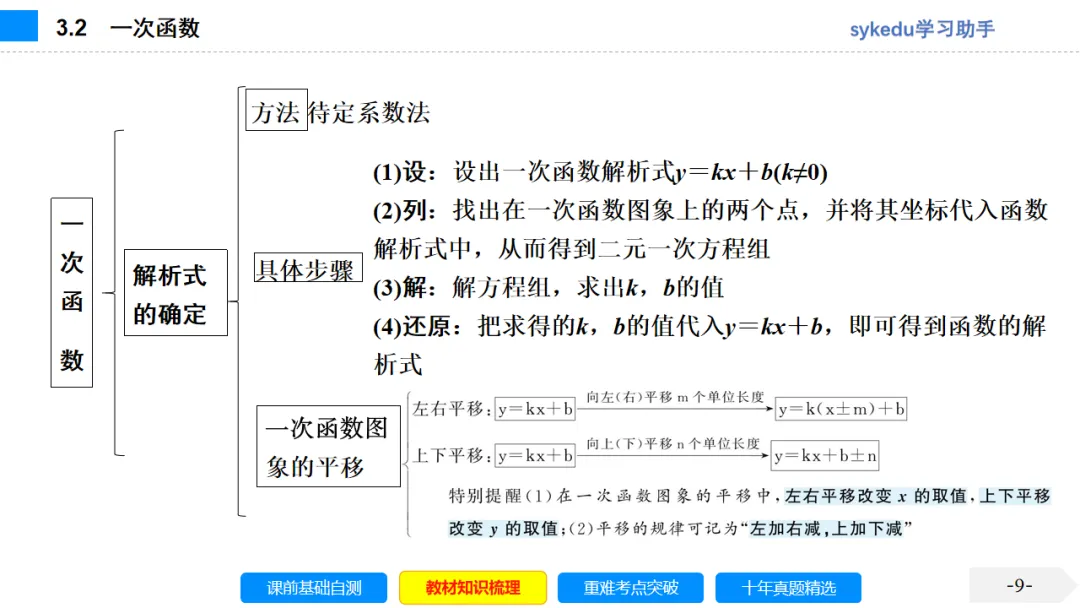Select the 方法 label box

tap(276, 111)
